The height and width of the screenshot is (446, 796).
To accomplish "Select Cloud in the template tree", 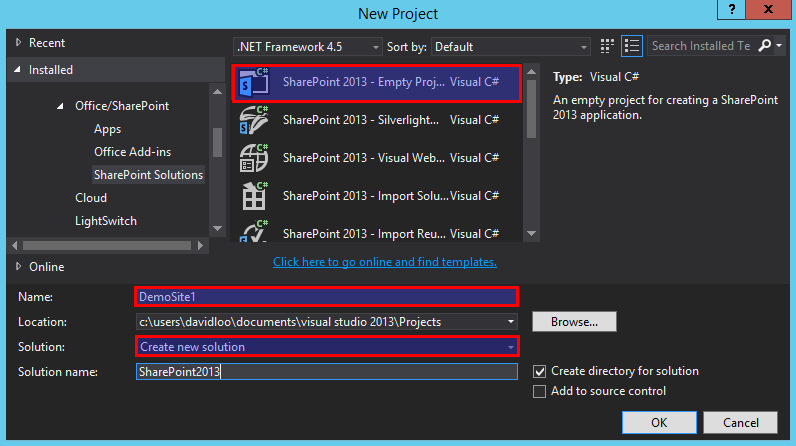I will pos(91,198).
